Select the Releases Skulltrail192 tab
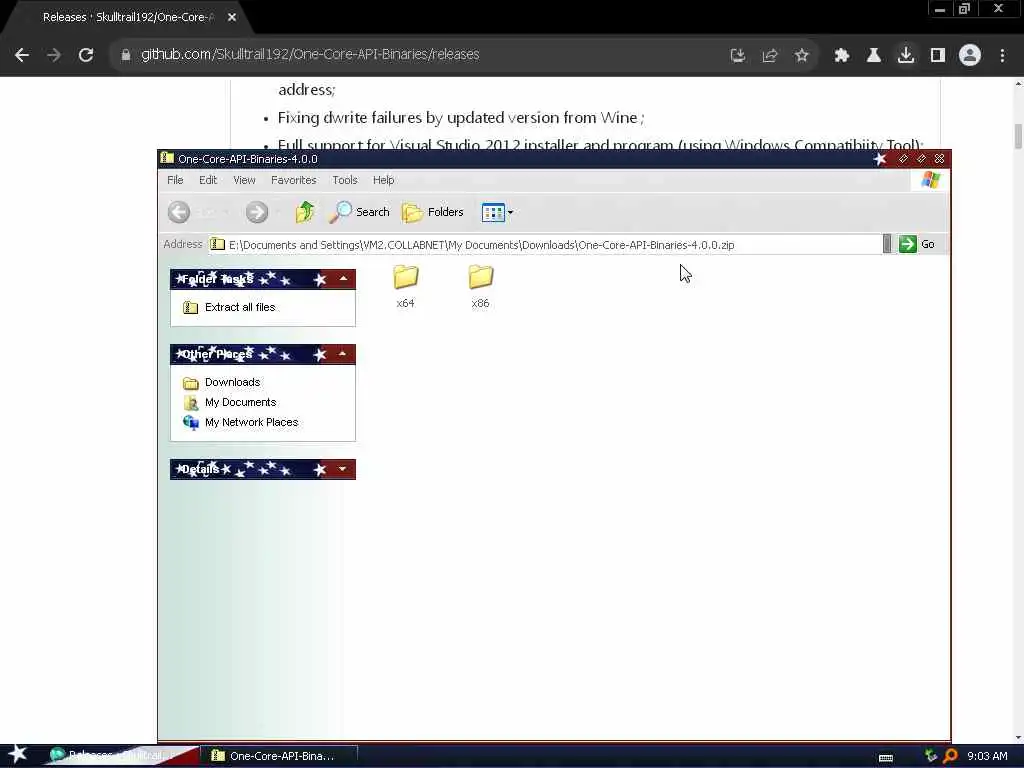 pos(128,18)
